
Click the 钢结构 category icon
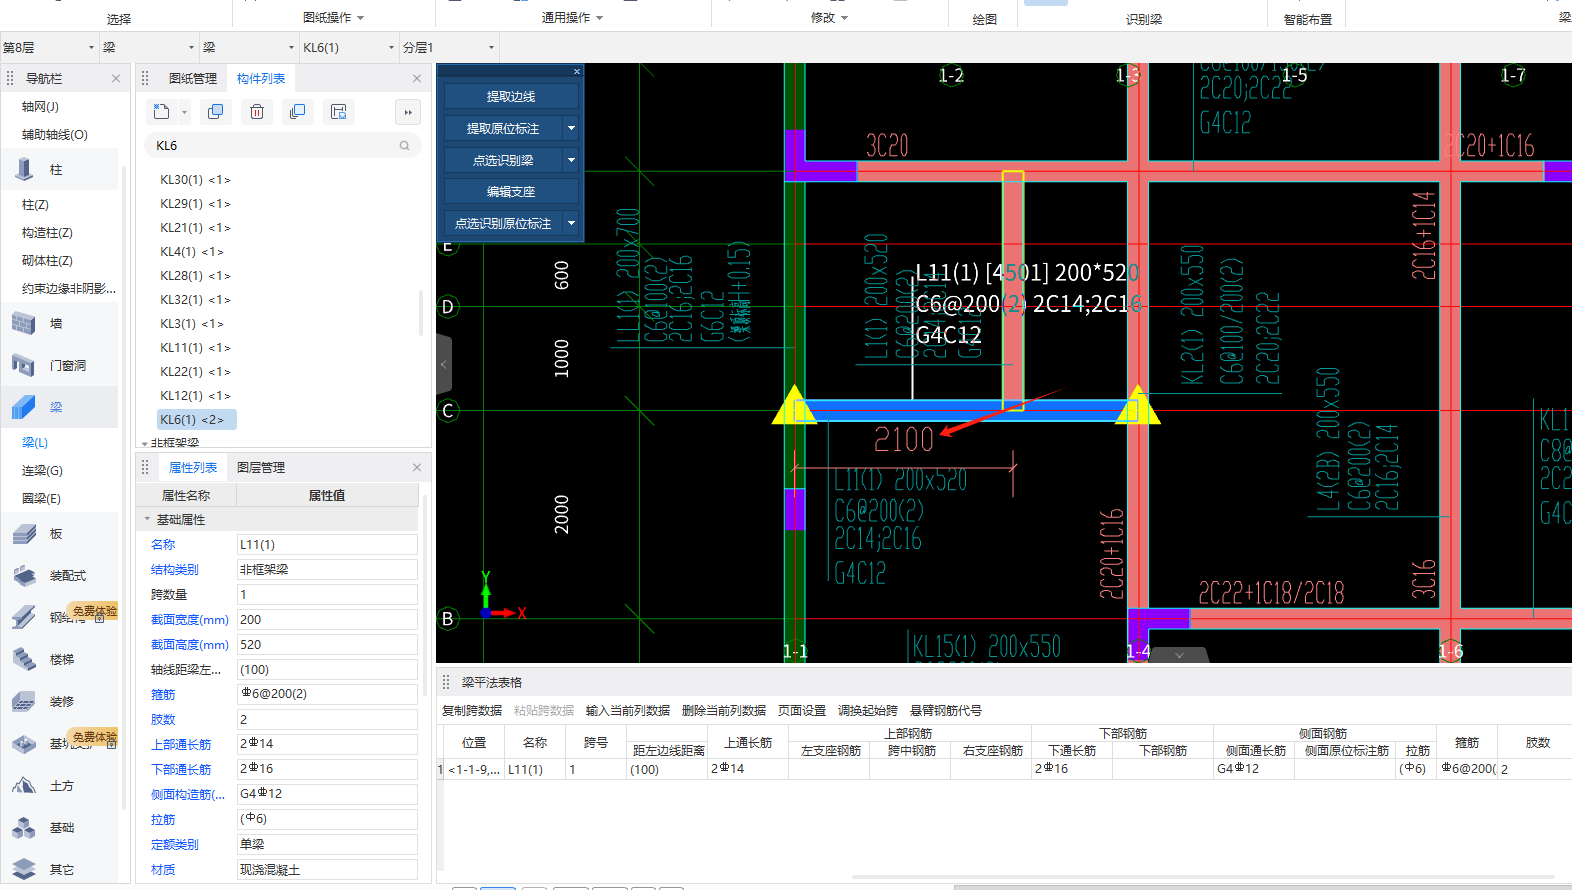click(x=24, y=618)
